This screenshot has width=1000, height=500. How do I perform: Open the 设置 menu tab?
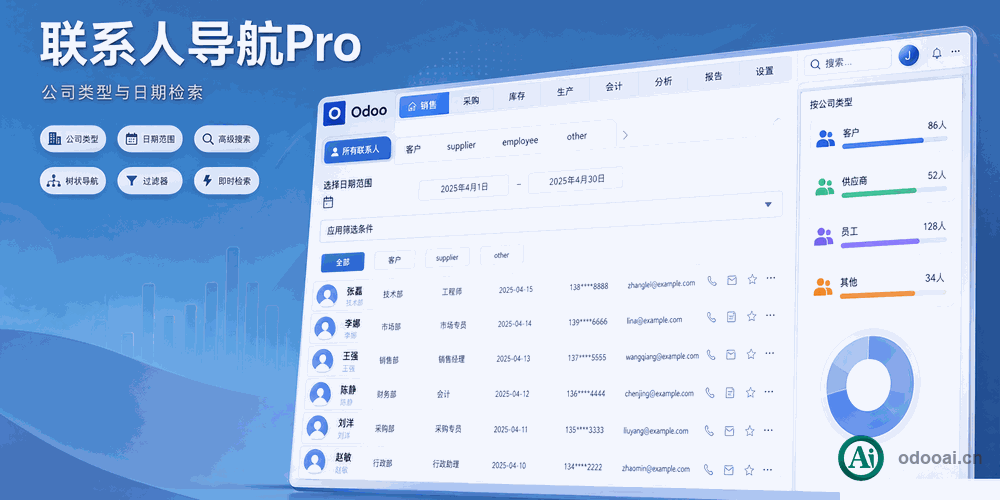point(765,71)
